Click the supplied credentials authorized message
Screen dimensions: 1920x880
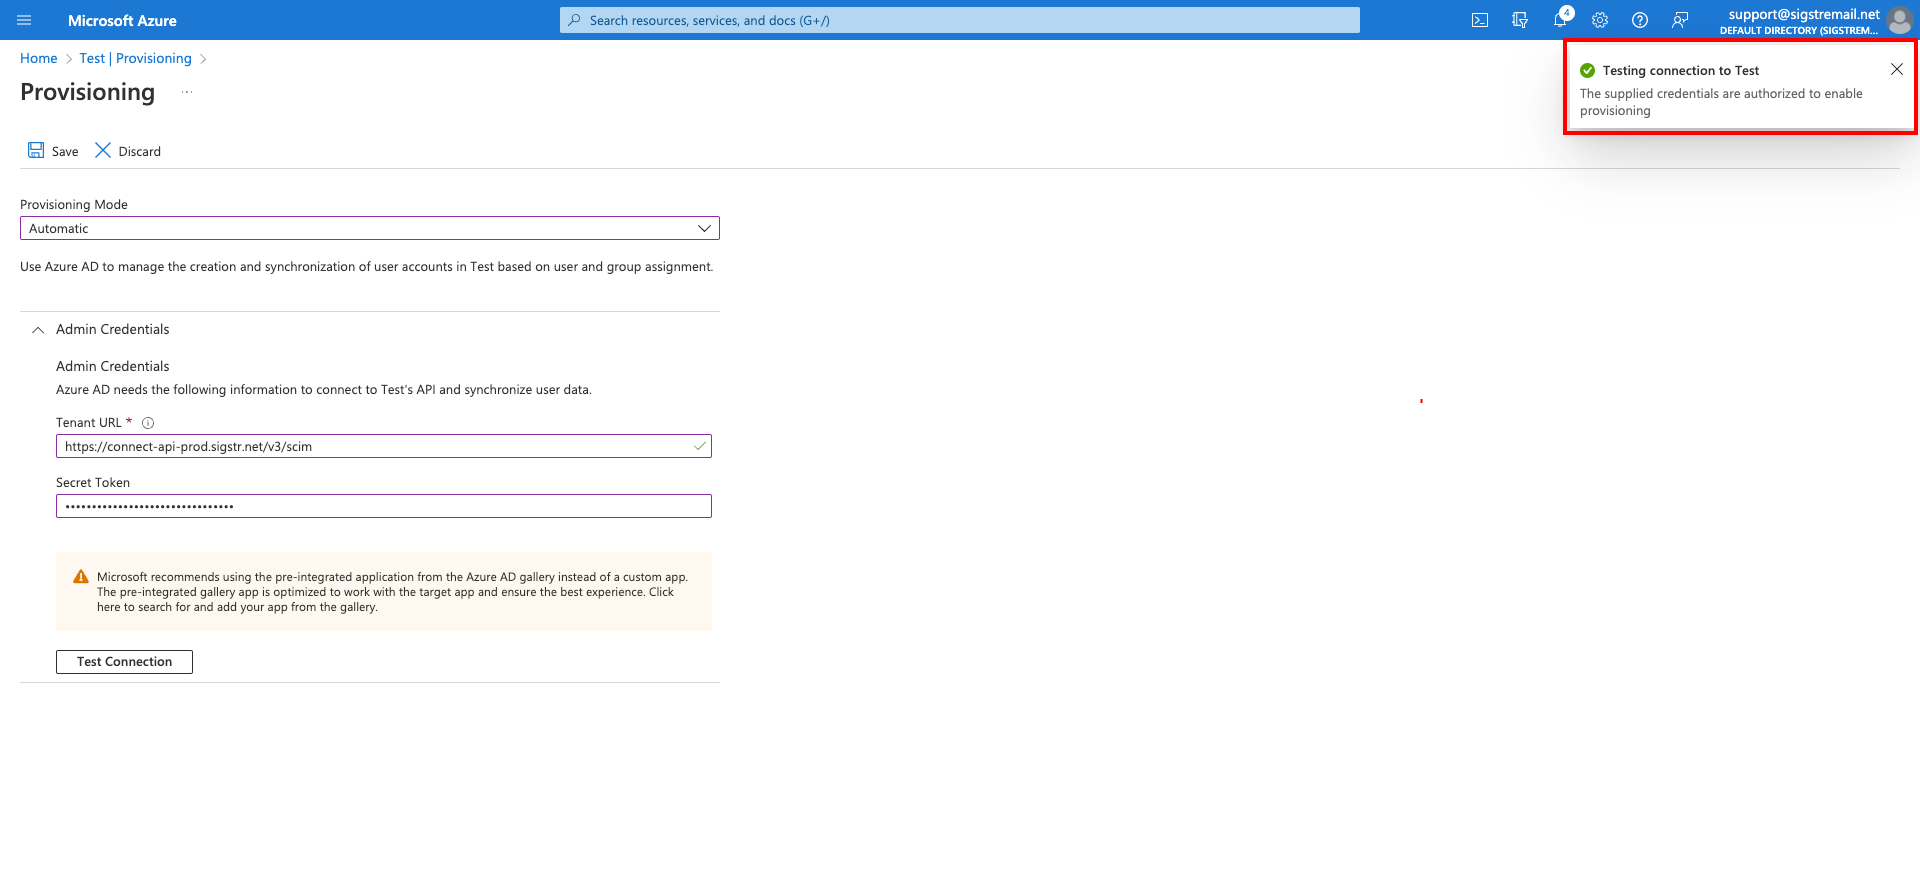coord(1721,102)
